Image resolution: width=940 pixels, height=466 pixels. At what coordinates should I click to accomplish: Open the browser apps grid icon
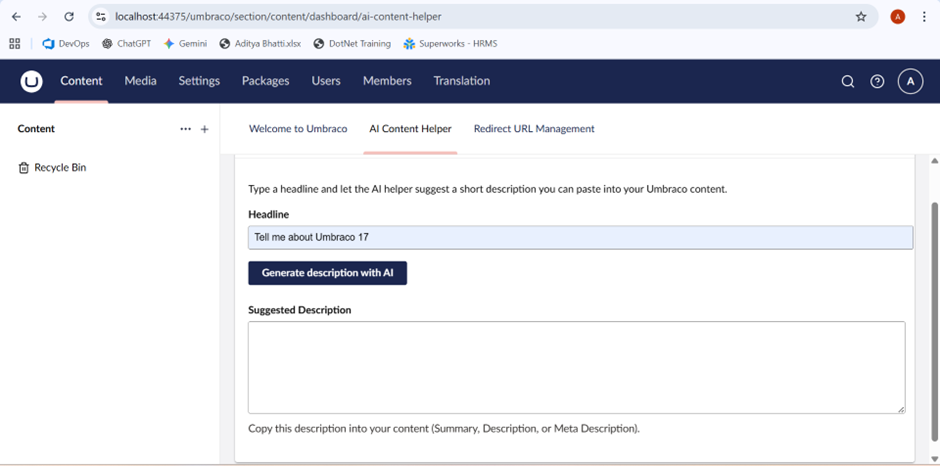(14, 44)
